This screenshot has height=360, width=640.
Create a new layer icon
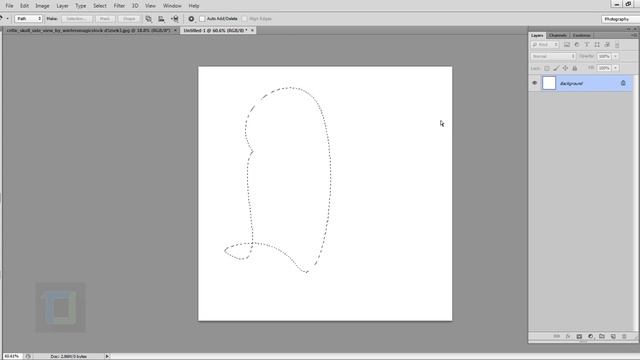point(613,336)
